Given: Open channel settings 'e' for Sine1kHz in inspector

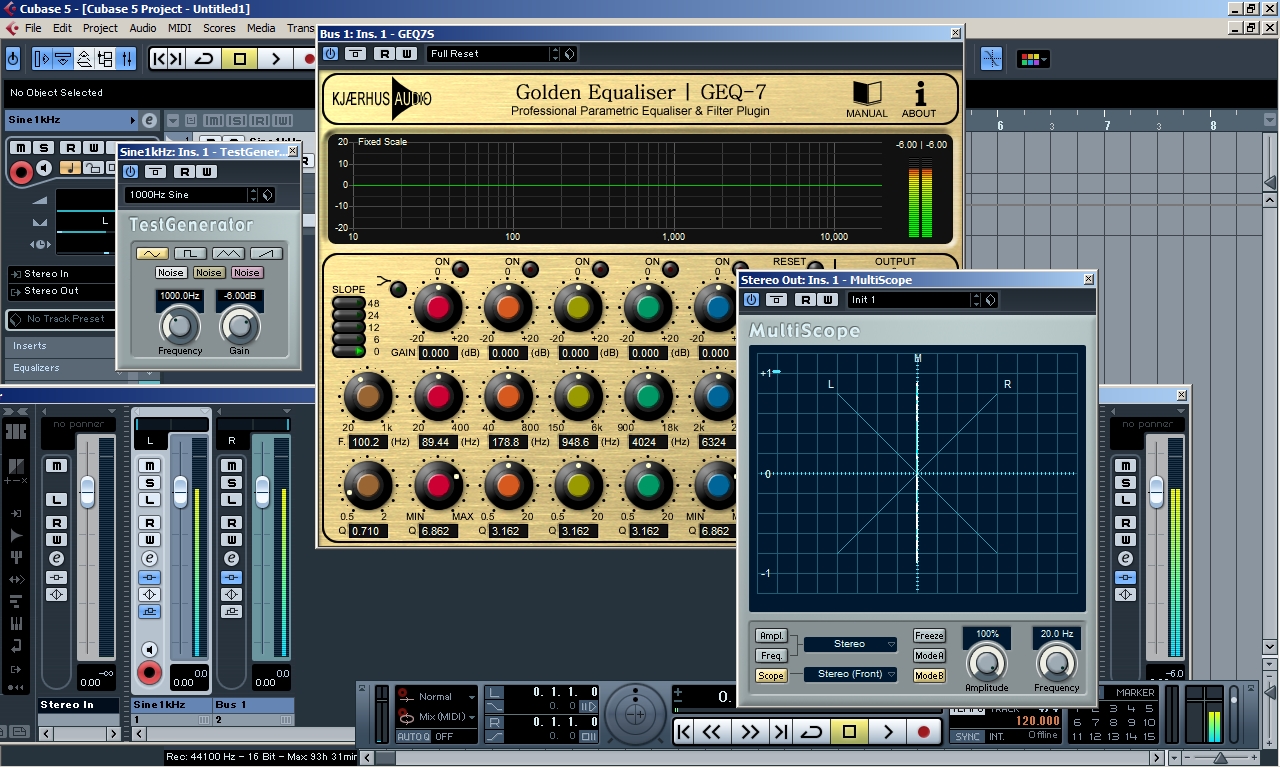Looking at the screenshot, I should coord(149,121).
